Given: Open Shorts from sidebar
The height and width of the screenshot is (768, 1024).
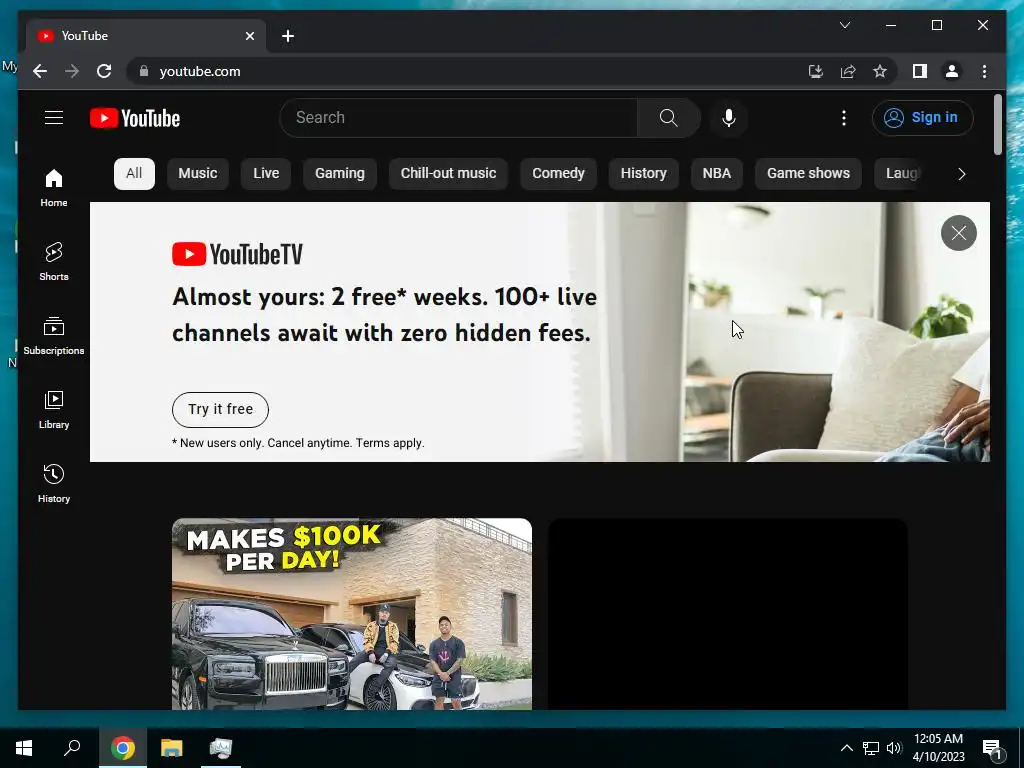Looking at the screenshot, I should [54, 261].
